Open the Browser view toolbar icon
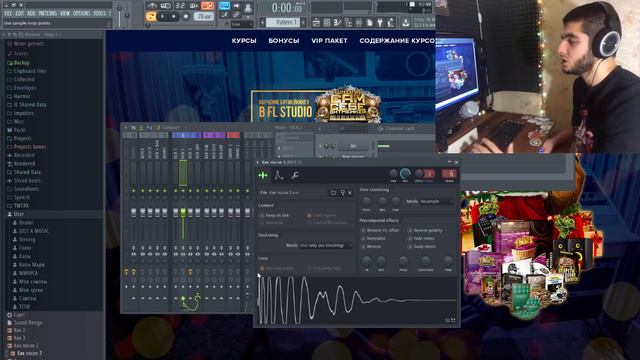This screenshot has width=640, height=360. coord(348,23)
